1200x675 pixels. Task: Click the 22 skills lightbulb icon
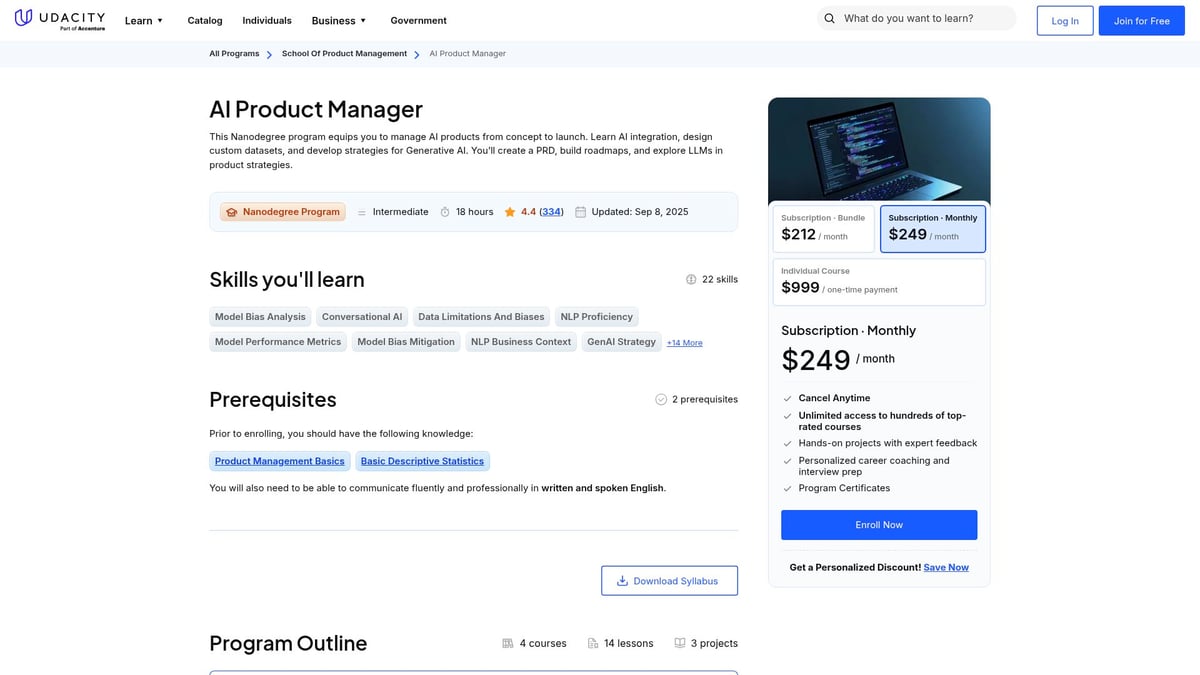691,280
